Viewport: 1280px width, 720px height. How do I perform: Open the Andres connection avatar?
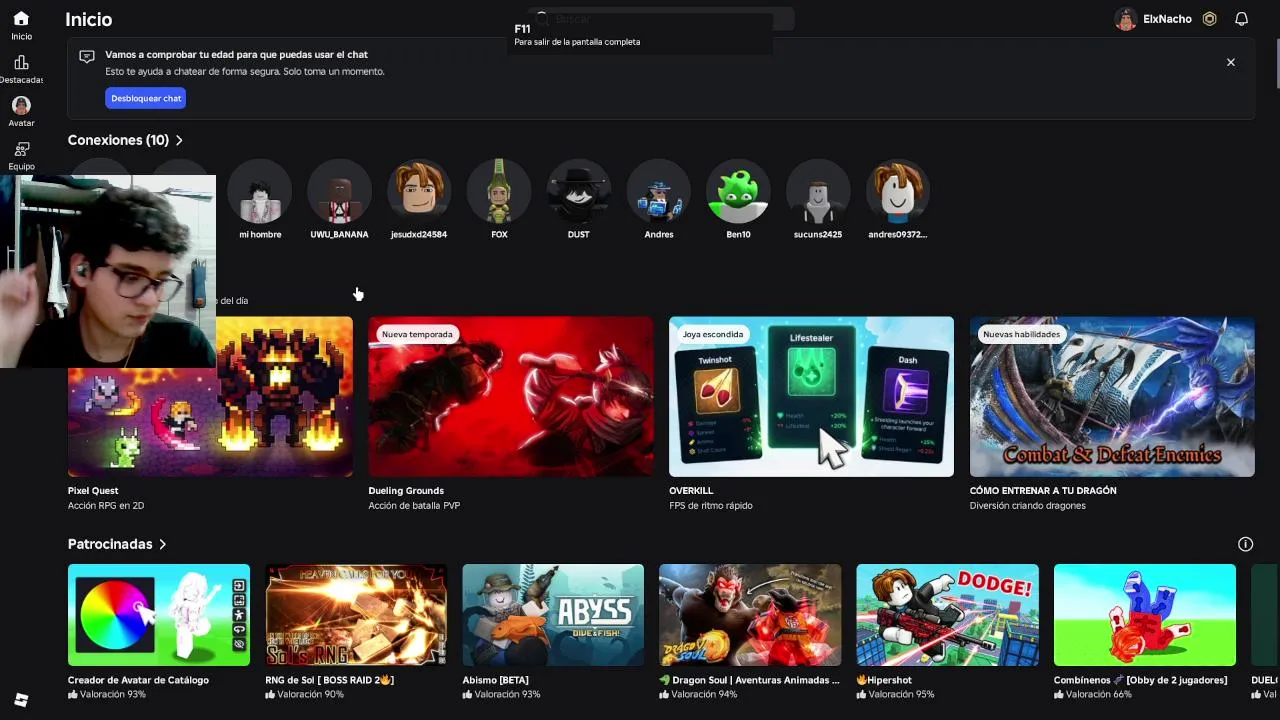(x=659, y=191)
